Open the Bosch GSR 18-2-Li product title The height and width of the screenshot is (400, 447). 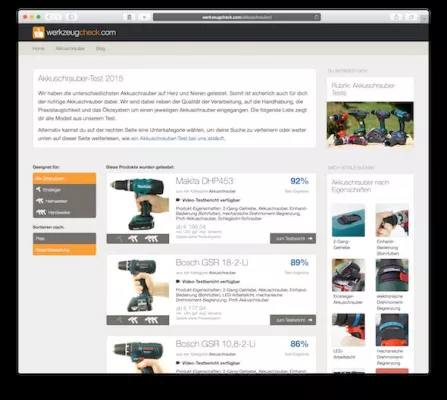click(212, 263)
